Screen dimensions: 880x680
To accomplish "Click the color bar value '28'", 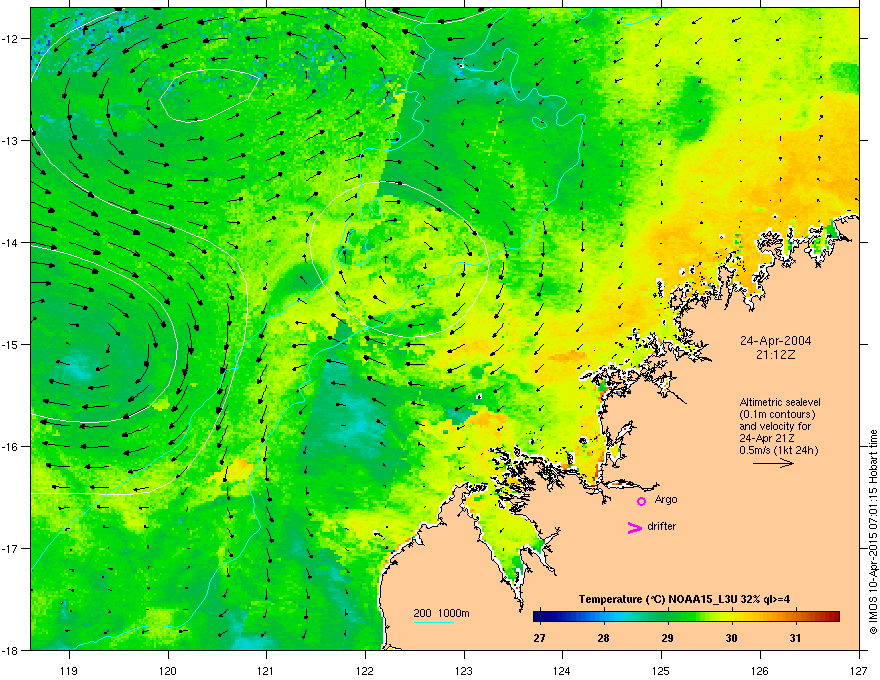I will pyautogui.click(x=603, y=638).
